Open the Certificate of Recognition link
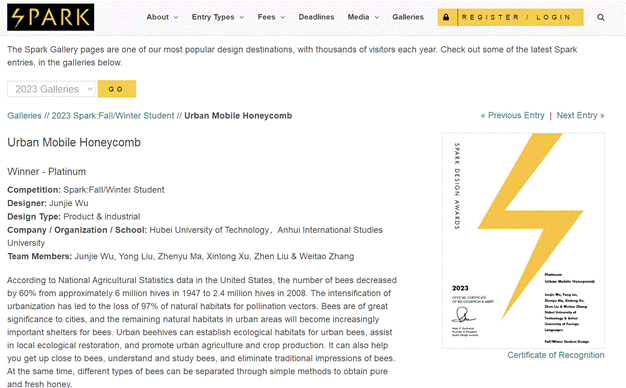The height and width of the screenshot is (388, 626). click(556, 355)
